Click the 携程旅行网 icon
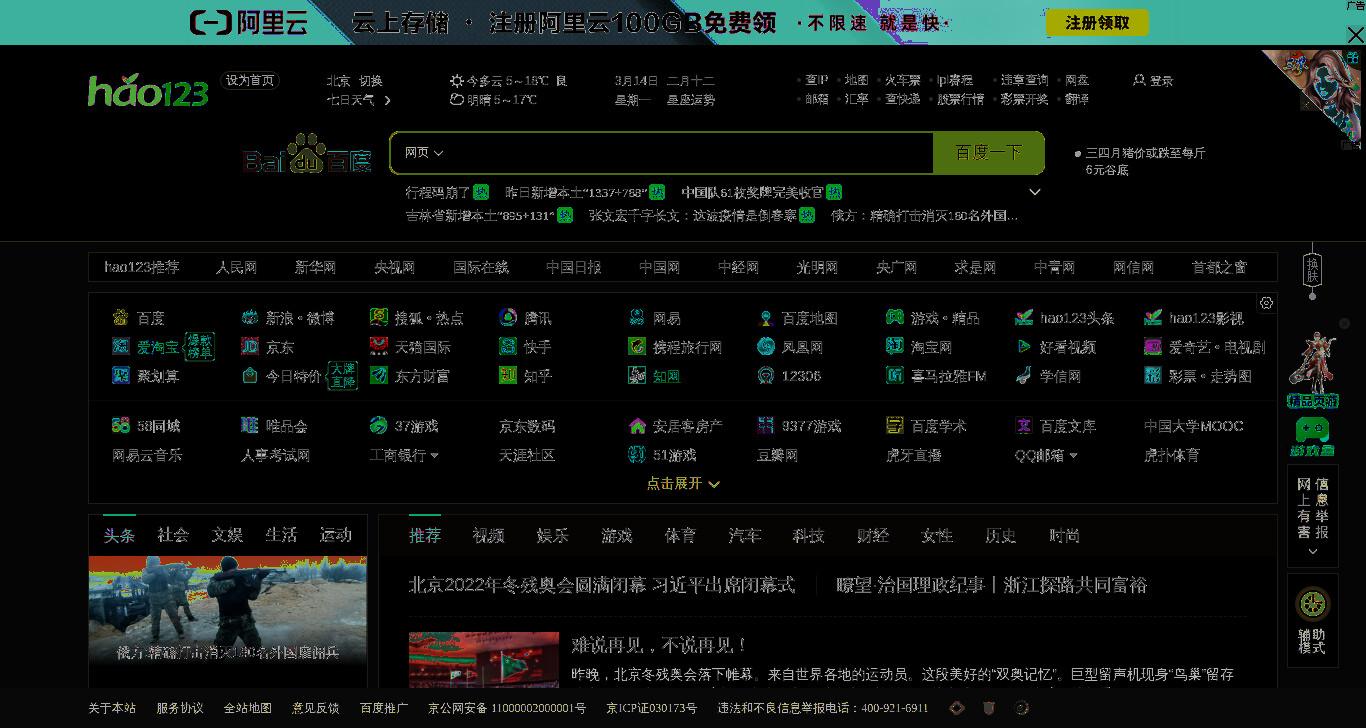 pos(637,347)
